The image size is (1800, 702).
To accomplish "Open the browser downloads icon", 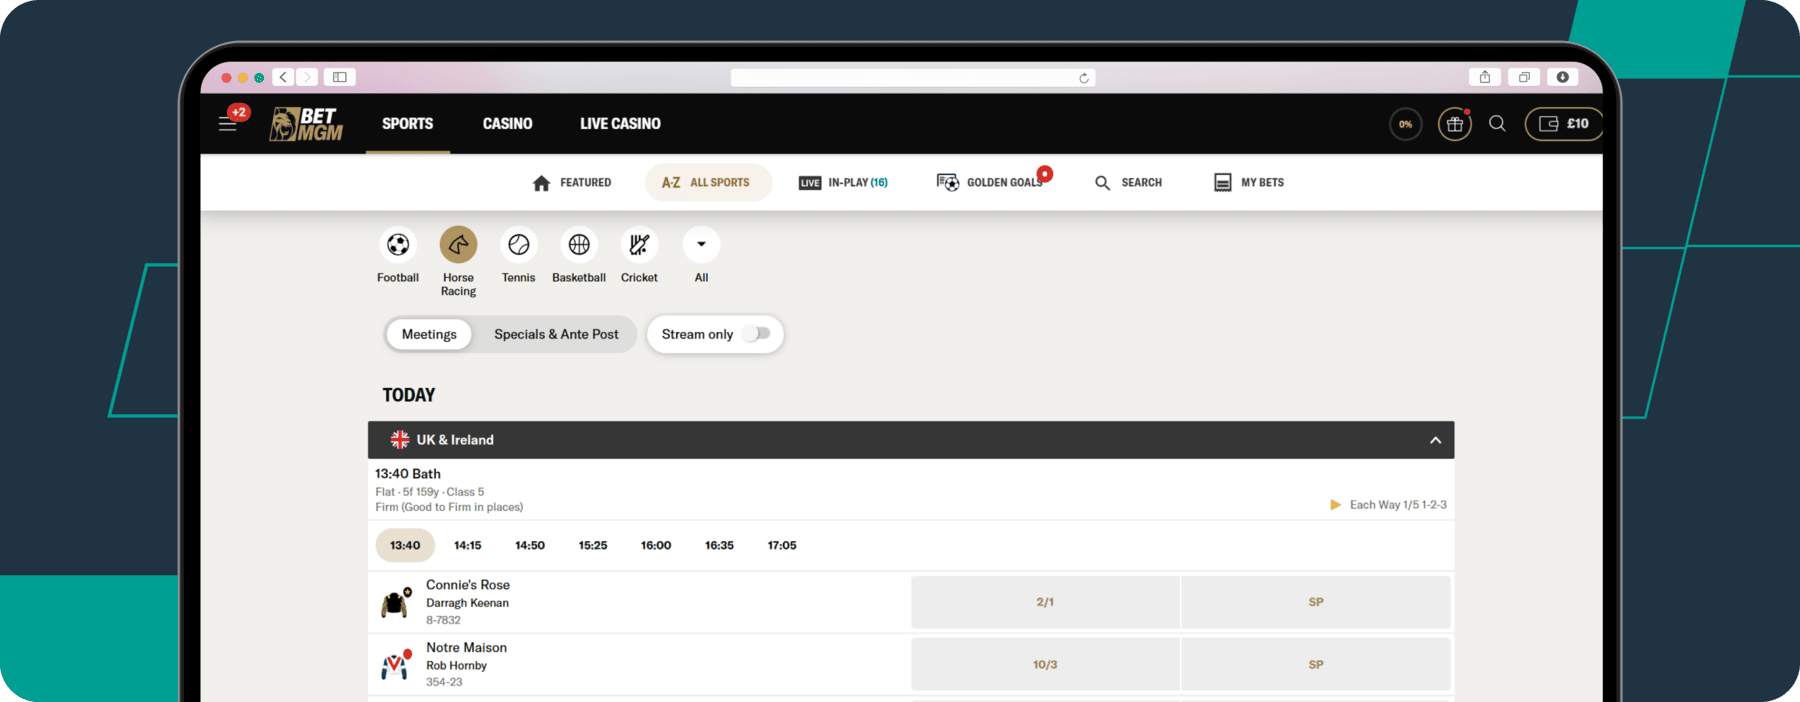I will 1562,77.
